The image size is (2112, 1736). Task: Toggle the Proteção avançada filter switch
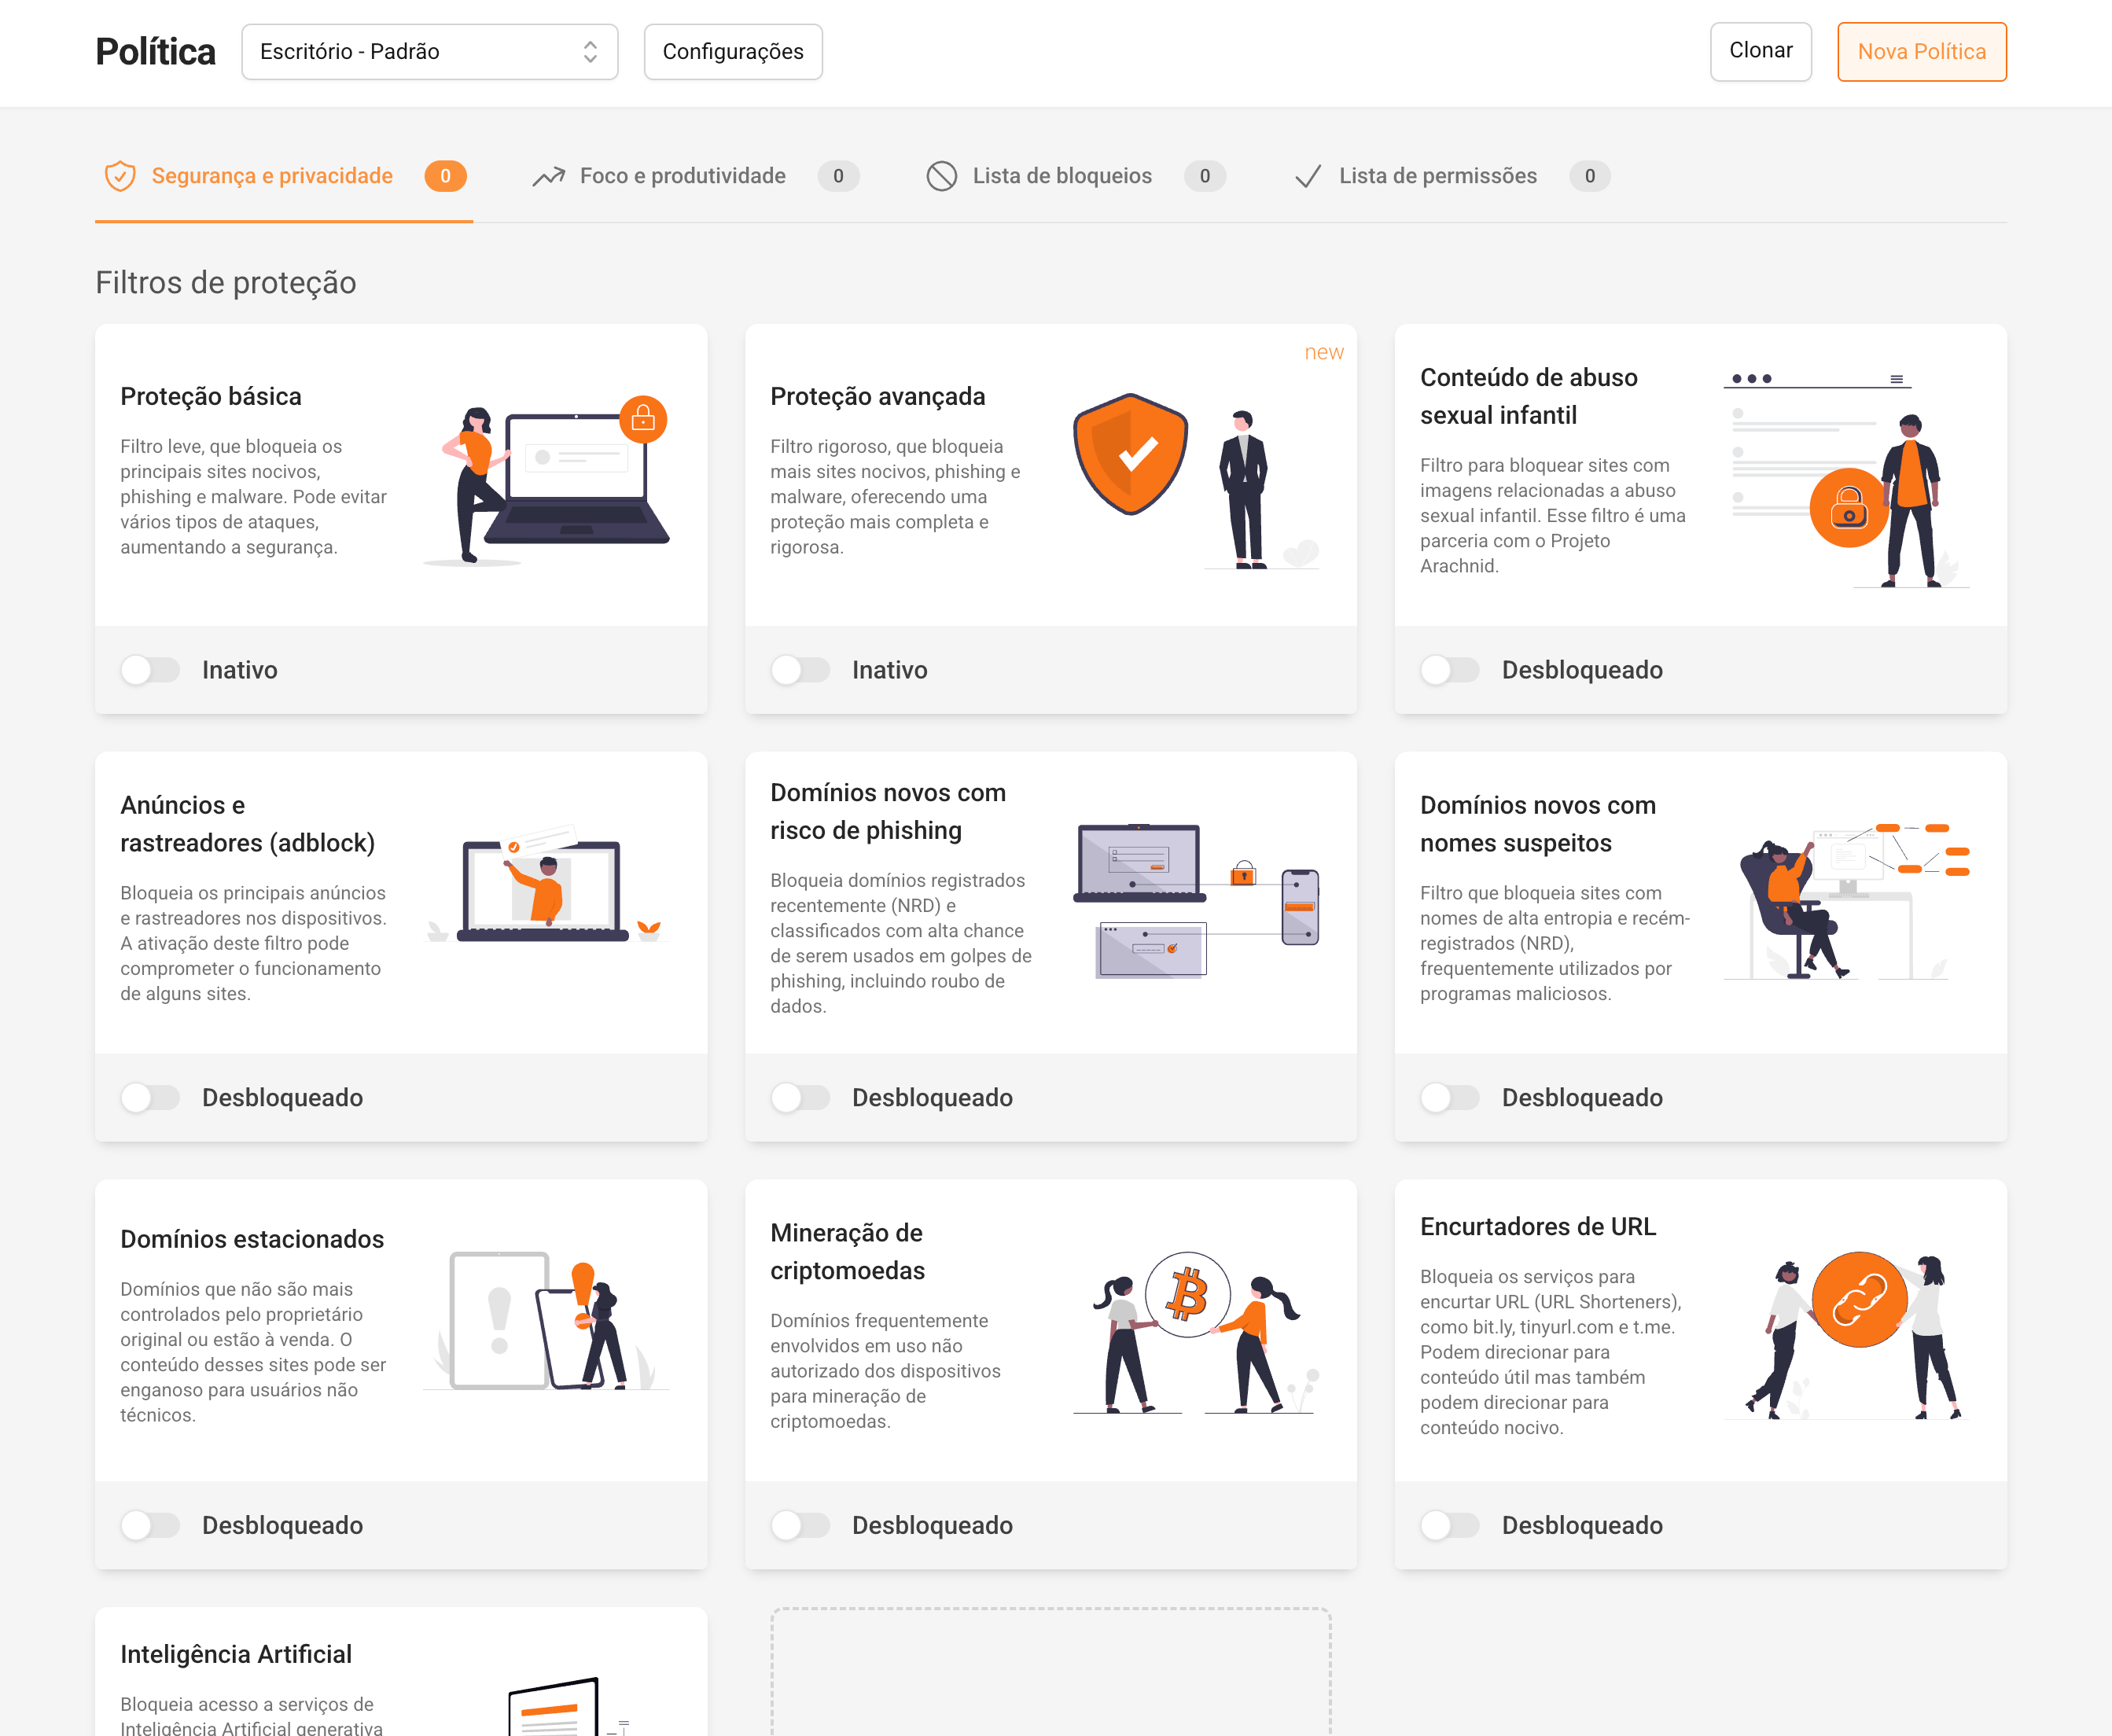tap(800, 670)
